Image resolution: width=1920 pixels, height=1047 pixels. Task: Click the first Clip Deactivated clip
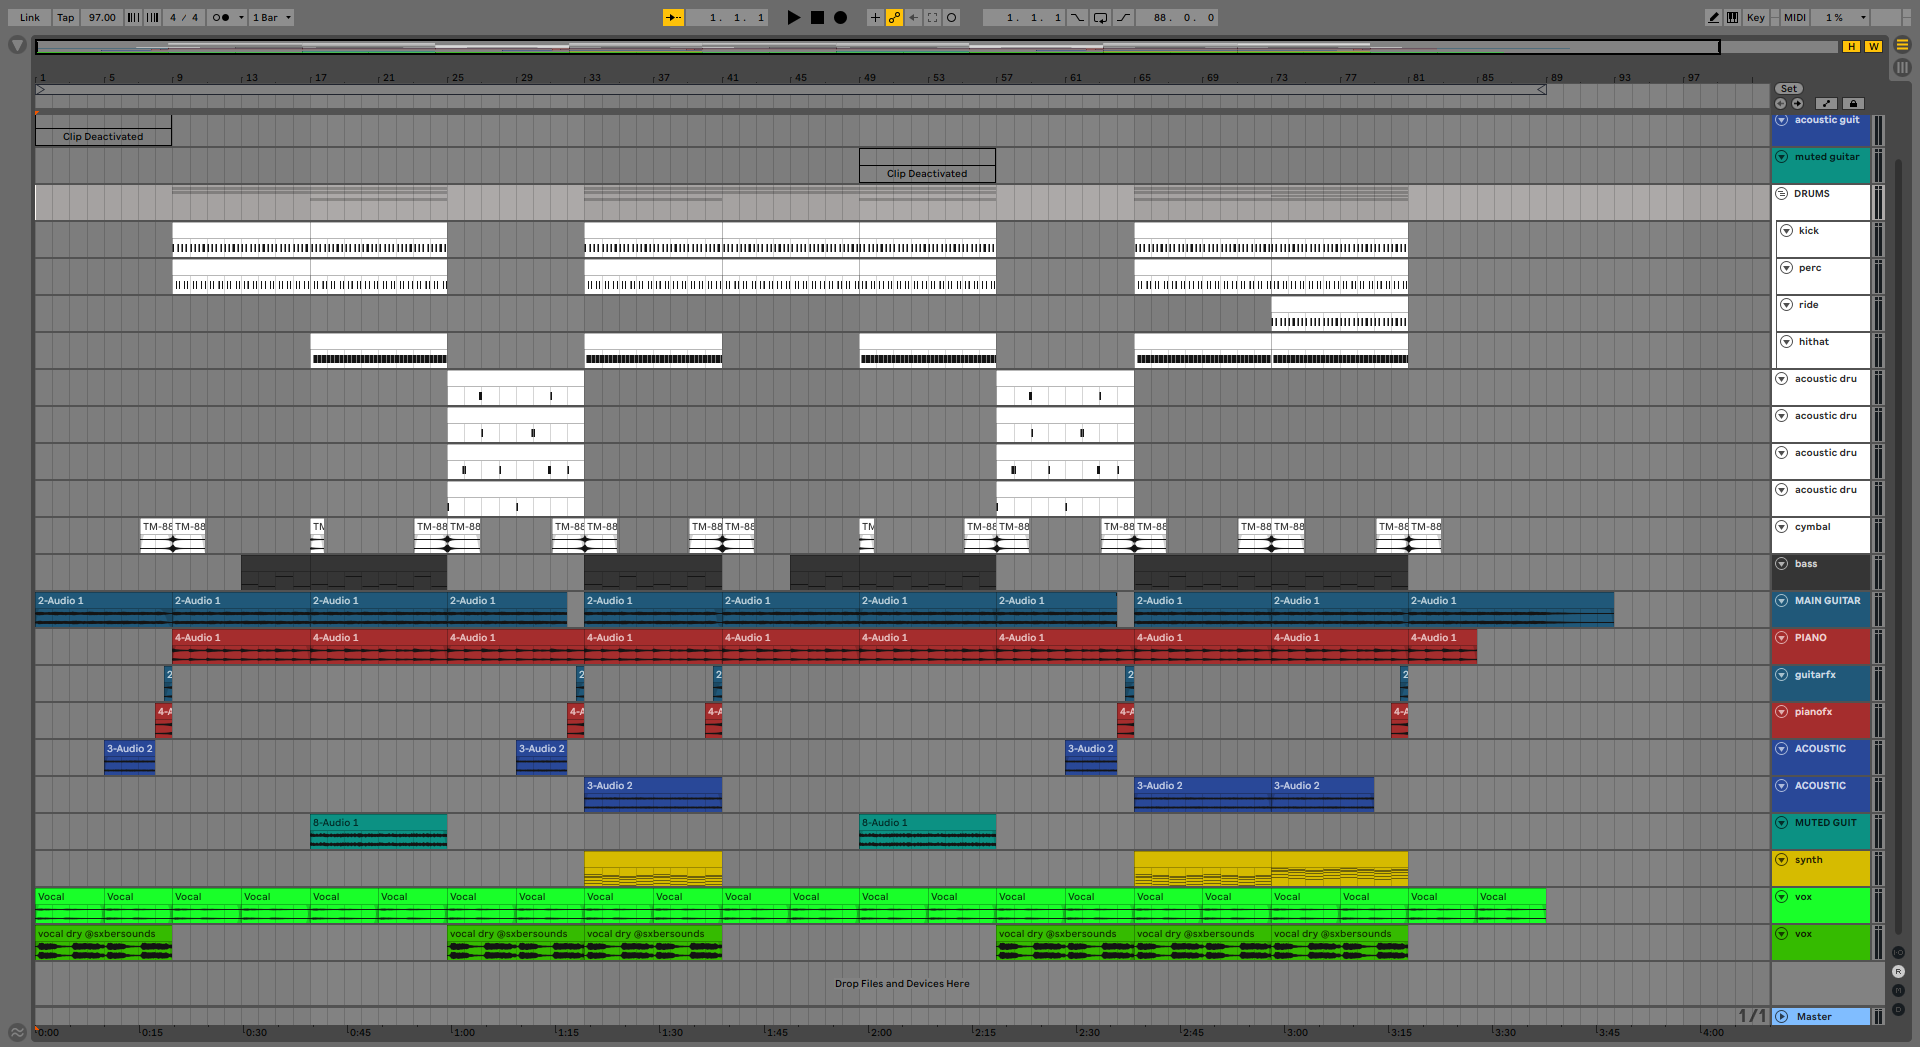click(103, 131)
